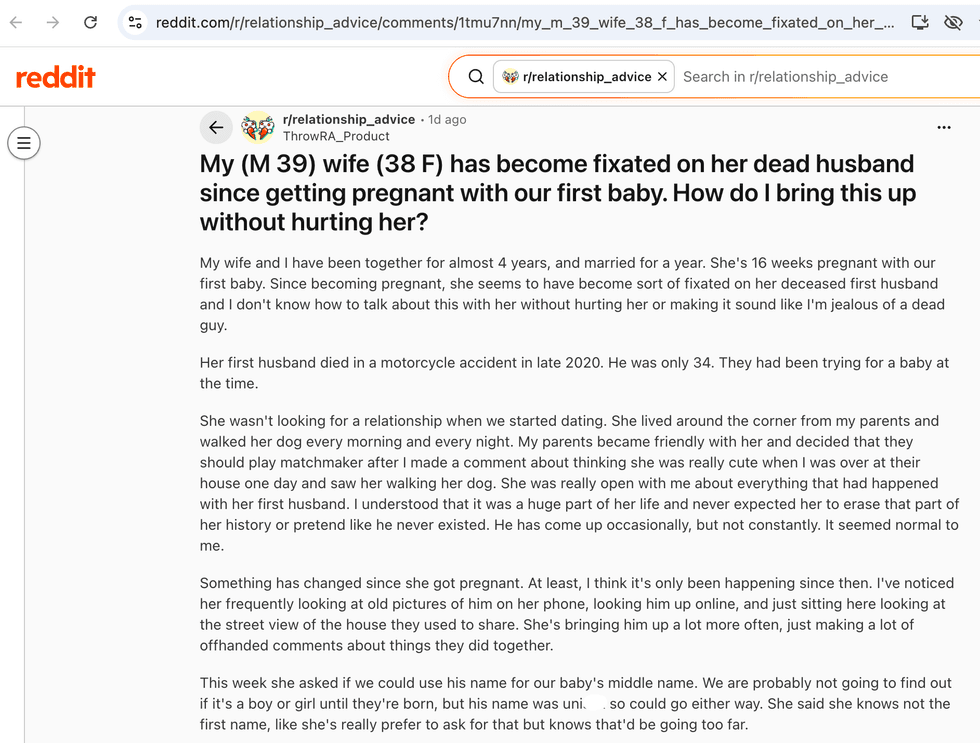Click the search magnifier icon
The height and width of the screenshot is (743, 980).
point(476,76)
